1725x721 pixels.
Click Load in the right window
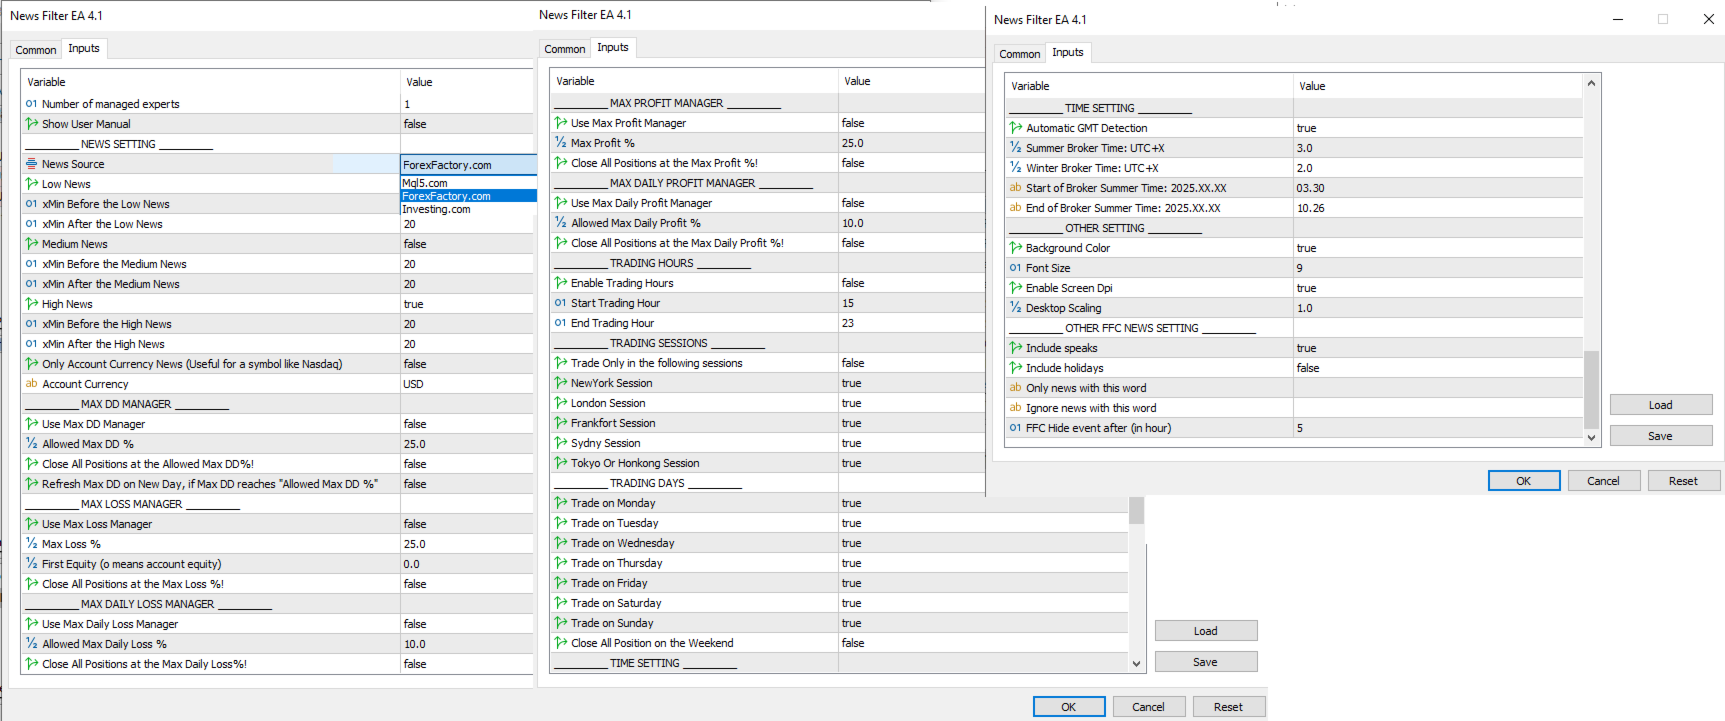point(1661,405)
